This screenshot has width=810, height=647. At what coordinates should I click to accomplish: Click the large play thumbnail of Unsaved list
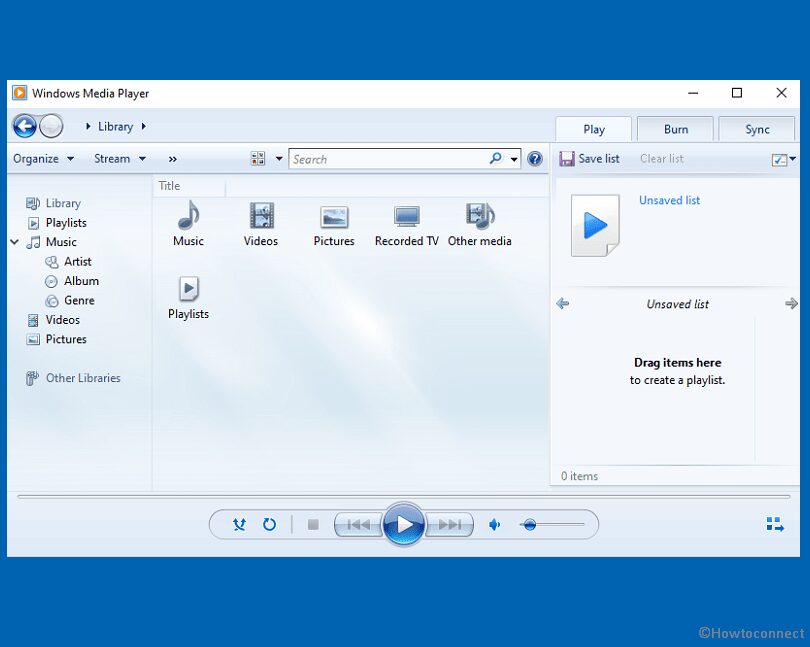click(595, 225)
